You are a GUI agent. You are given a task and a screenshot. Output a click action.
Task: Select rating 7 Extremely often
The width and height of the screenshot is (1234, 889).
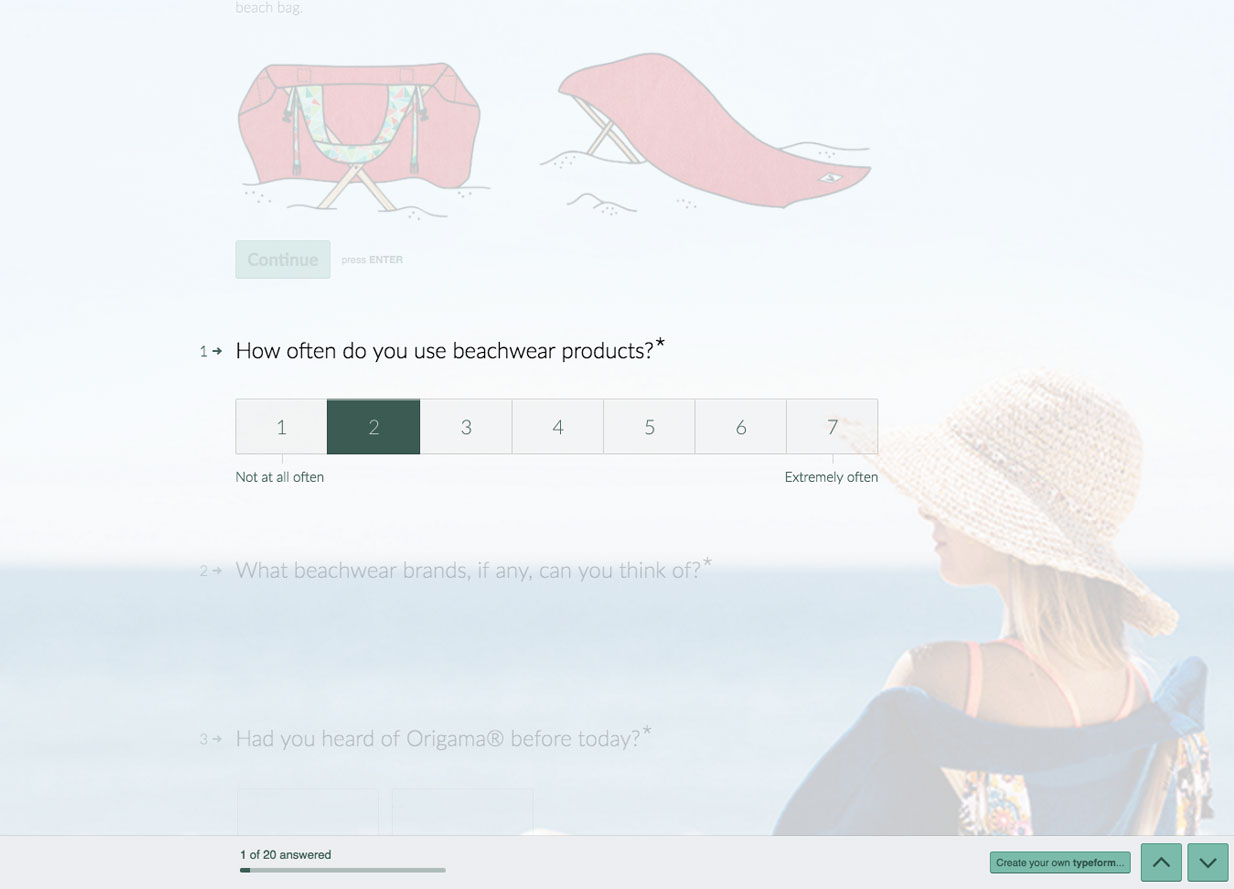832,427
